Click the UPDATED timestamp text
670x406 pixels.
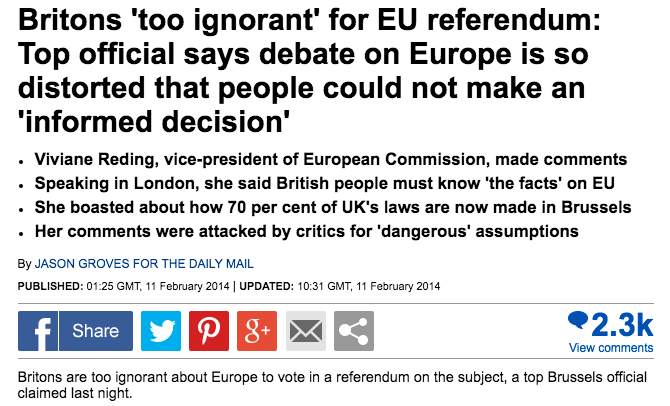pos(340,286)
